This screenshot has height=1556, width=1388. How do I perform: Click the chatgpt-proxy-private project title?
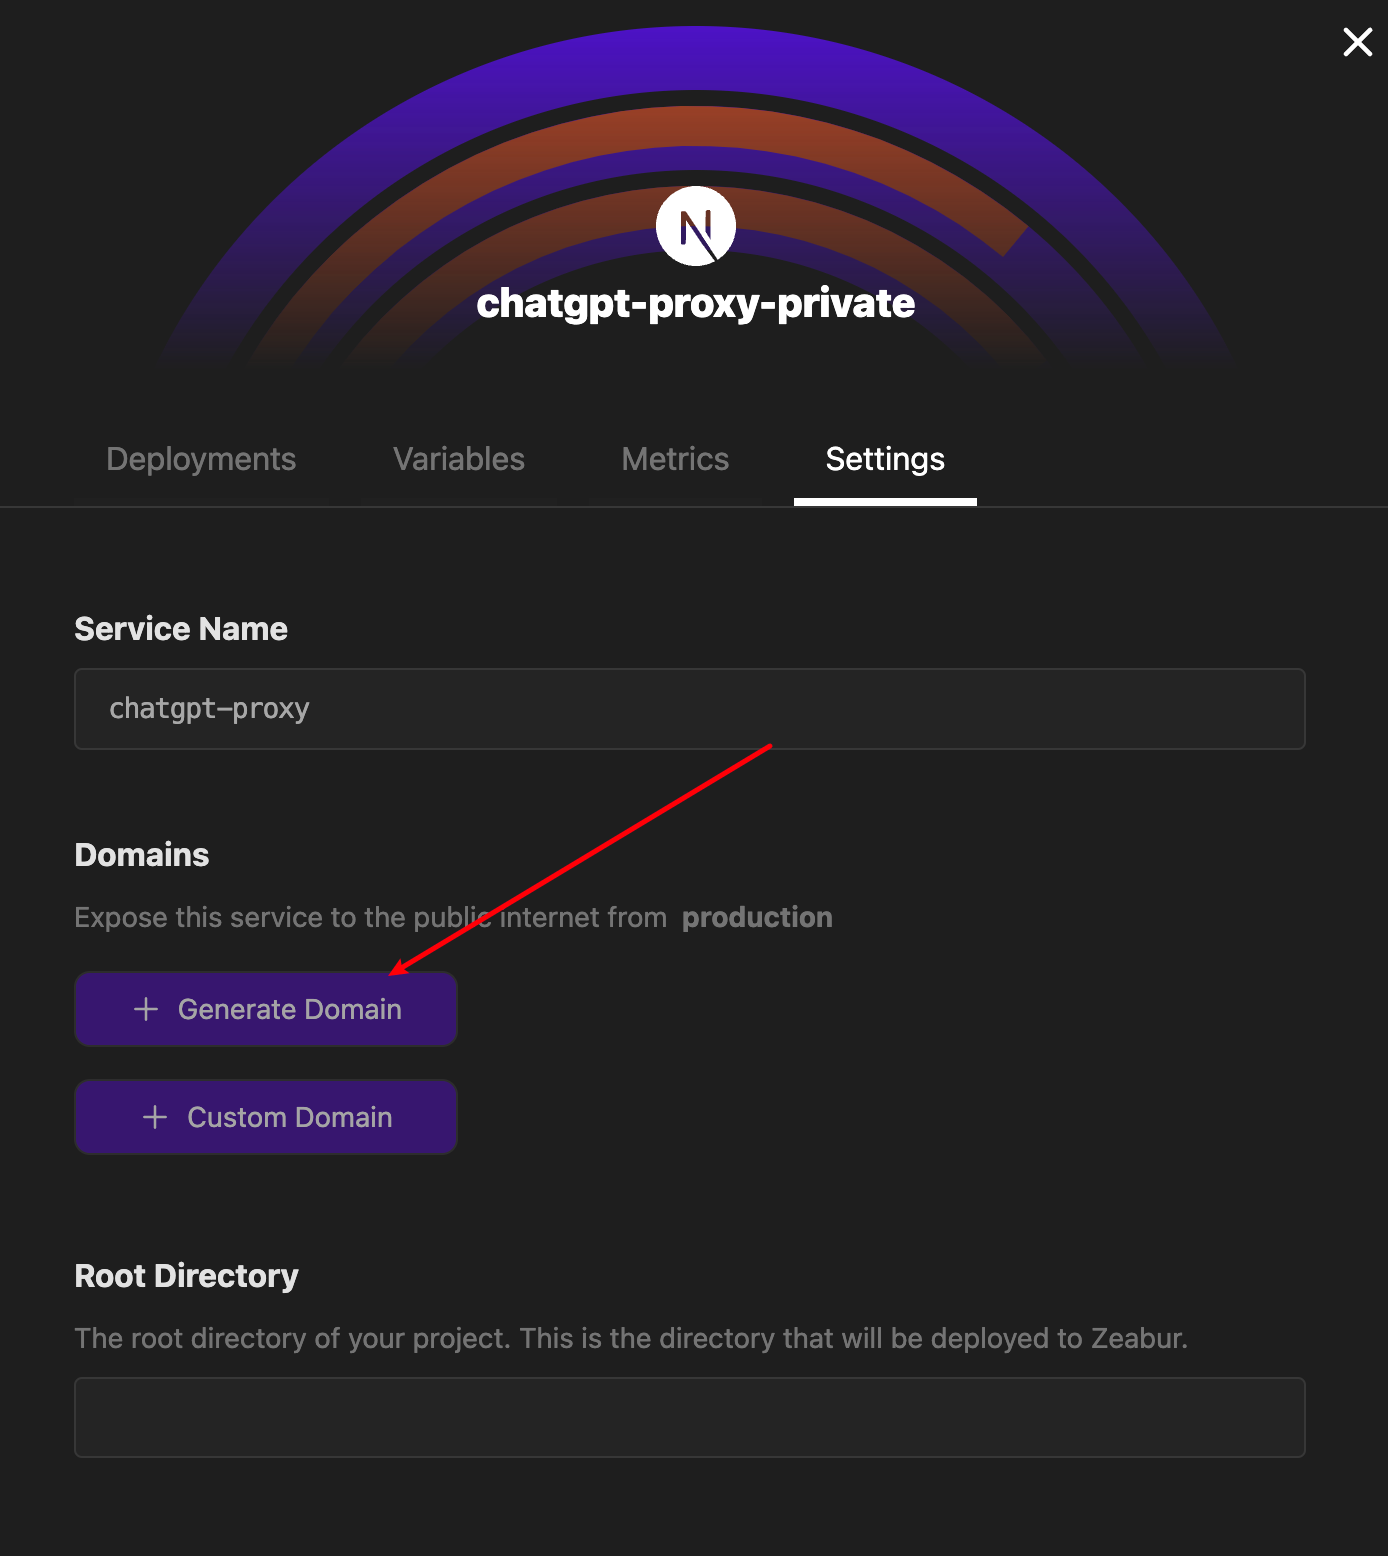[x=696, y=303]
